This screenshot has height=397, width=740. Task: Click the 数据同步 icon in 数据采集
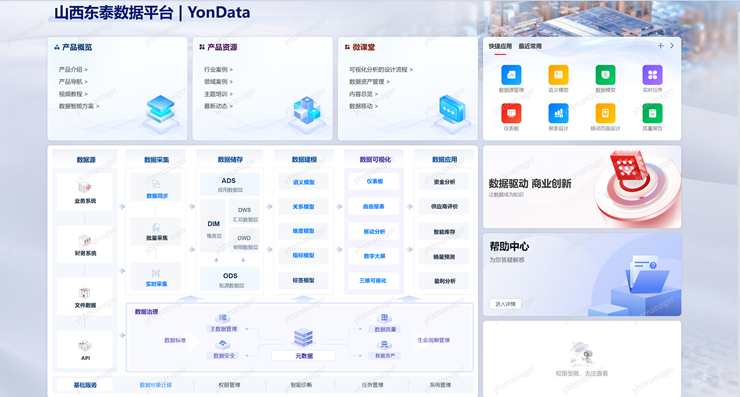click(x=156, y=184)
